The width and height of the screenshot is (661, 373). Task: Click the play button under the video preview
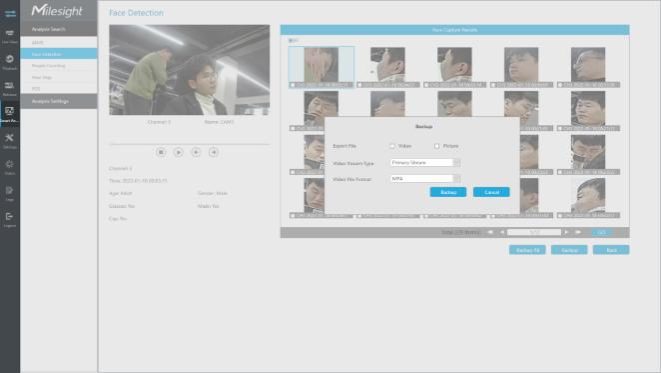coord(178,152)
